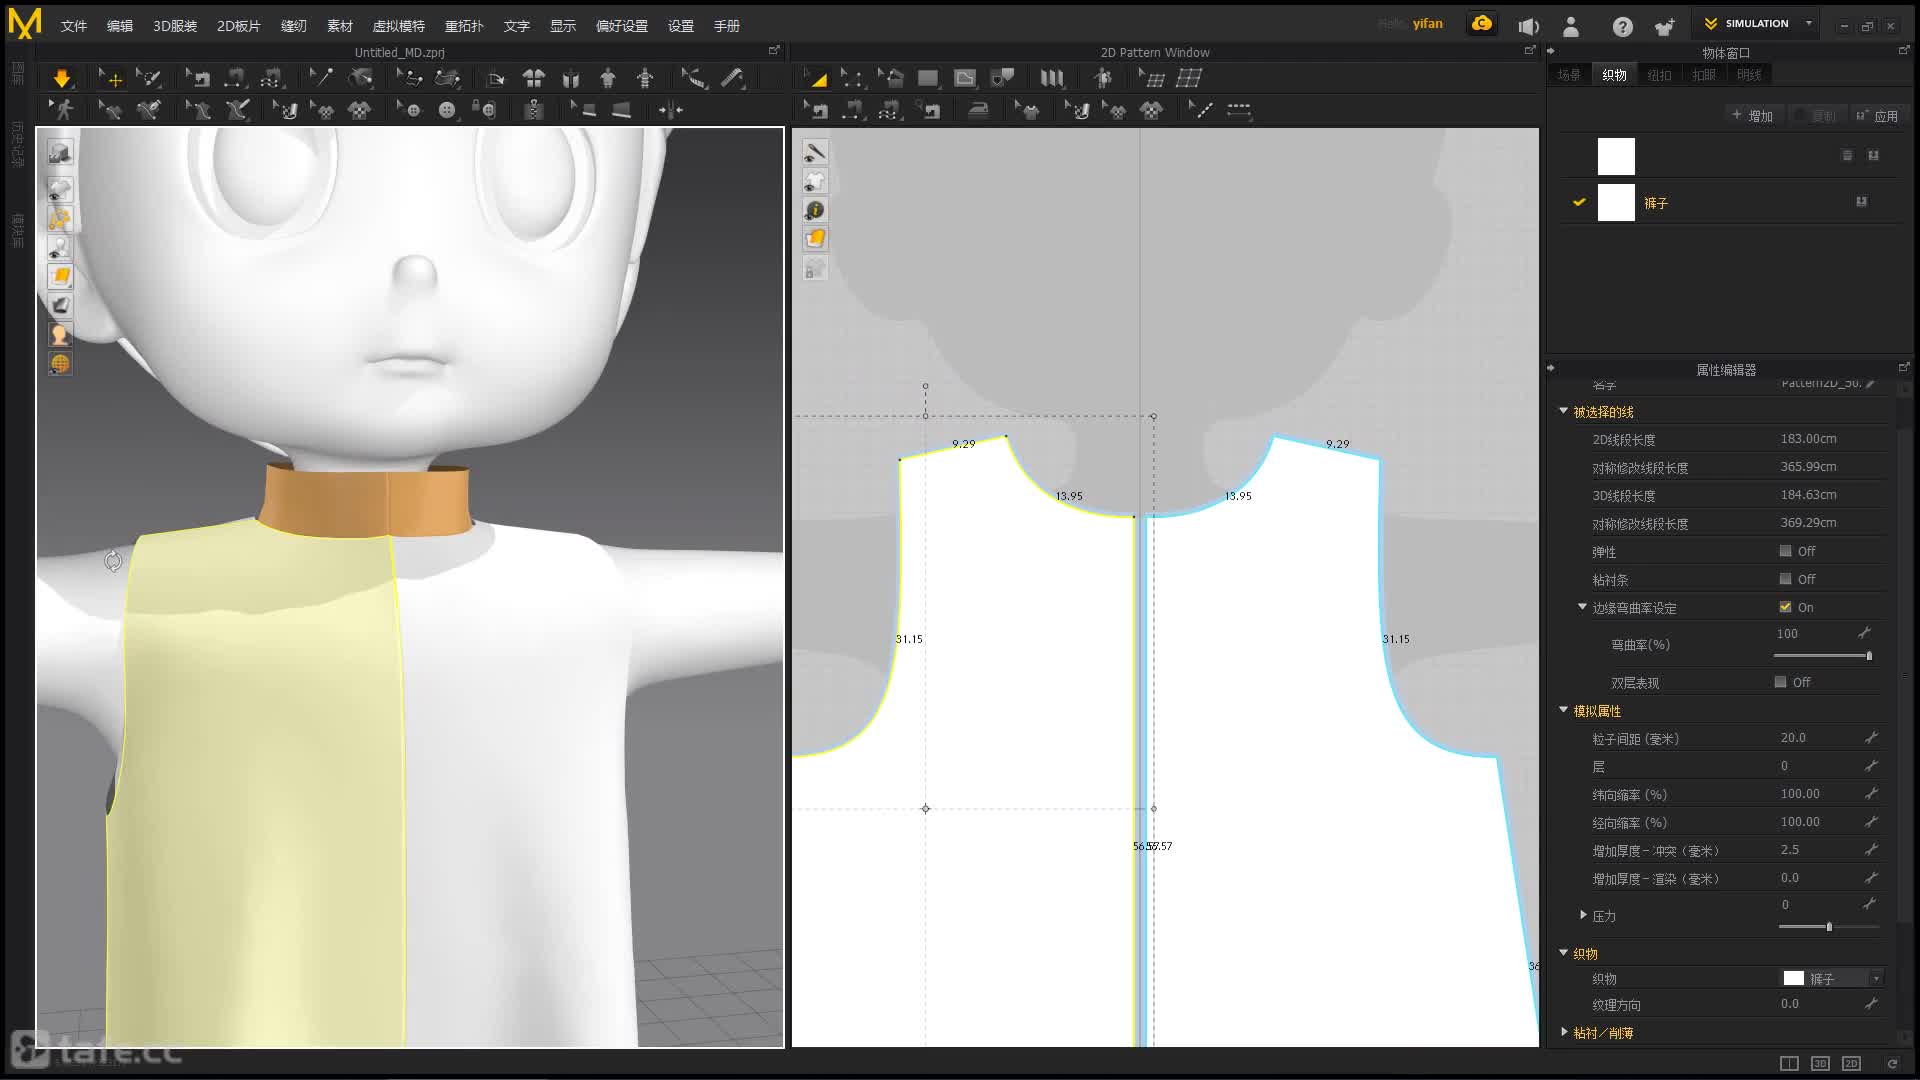The width and height of the screenshot is (1920, 1080).
Task: Click the orange Simulate arrow icon
Action: 62,78
